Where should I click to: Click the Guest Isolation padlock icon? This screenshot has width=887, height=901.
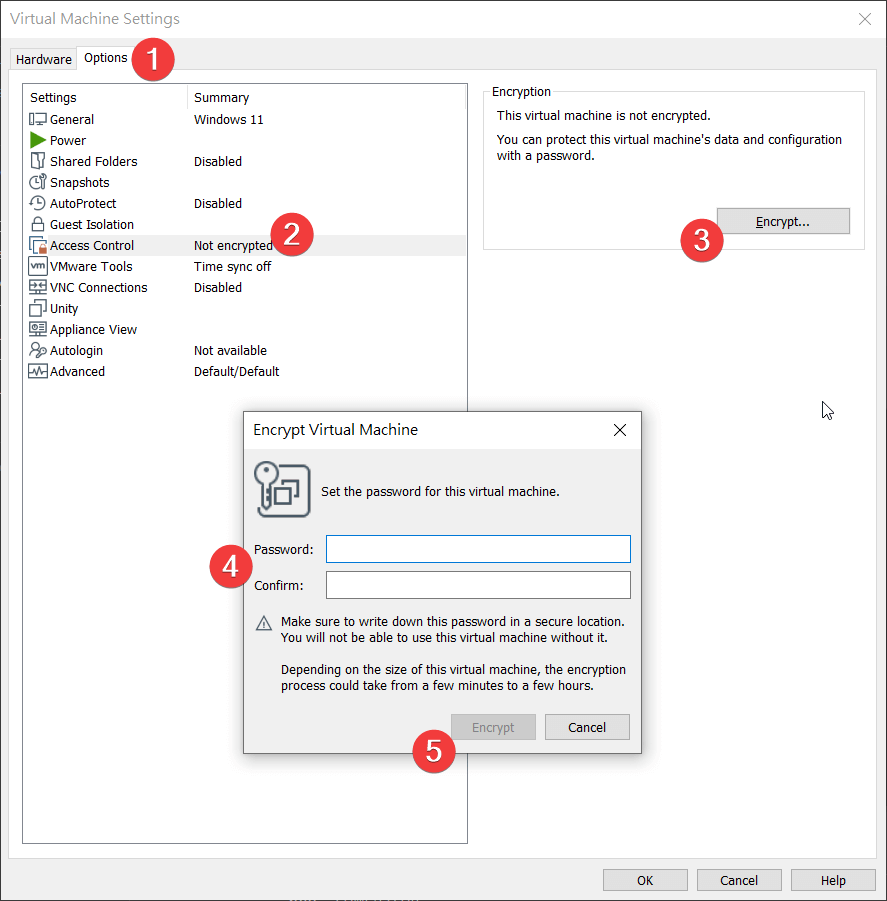[x=38, y=225]
